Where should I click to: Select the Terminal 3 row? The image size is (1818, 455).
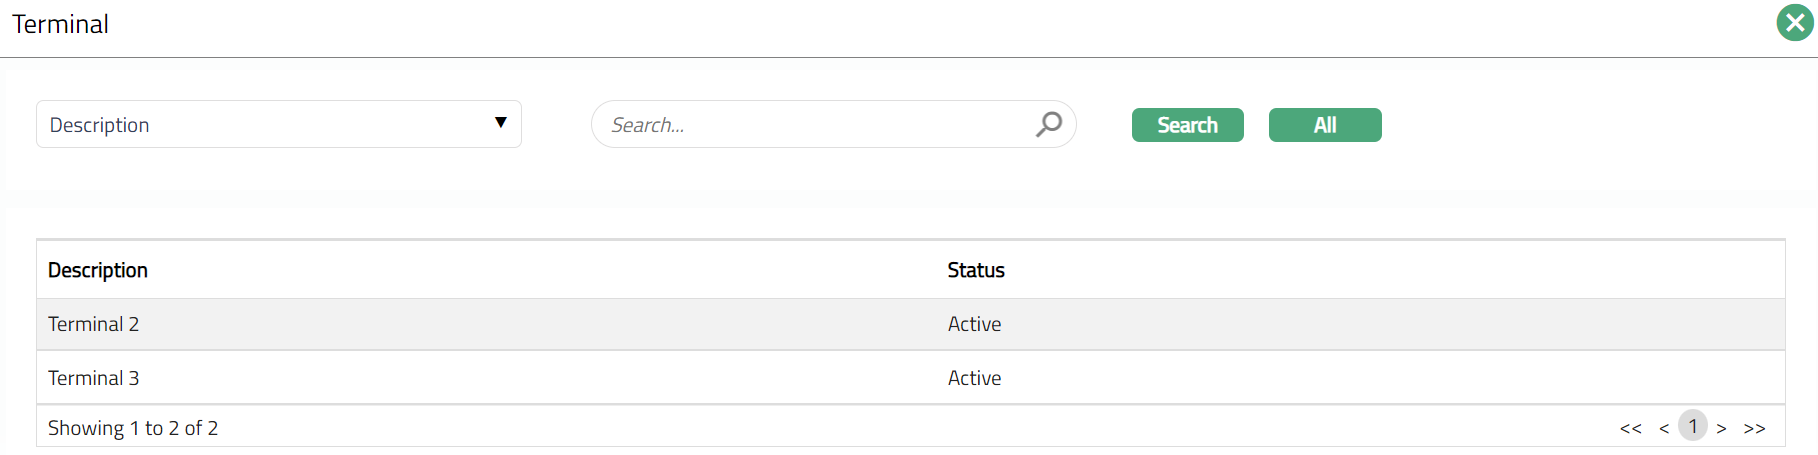click(94, 378)
